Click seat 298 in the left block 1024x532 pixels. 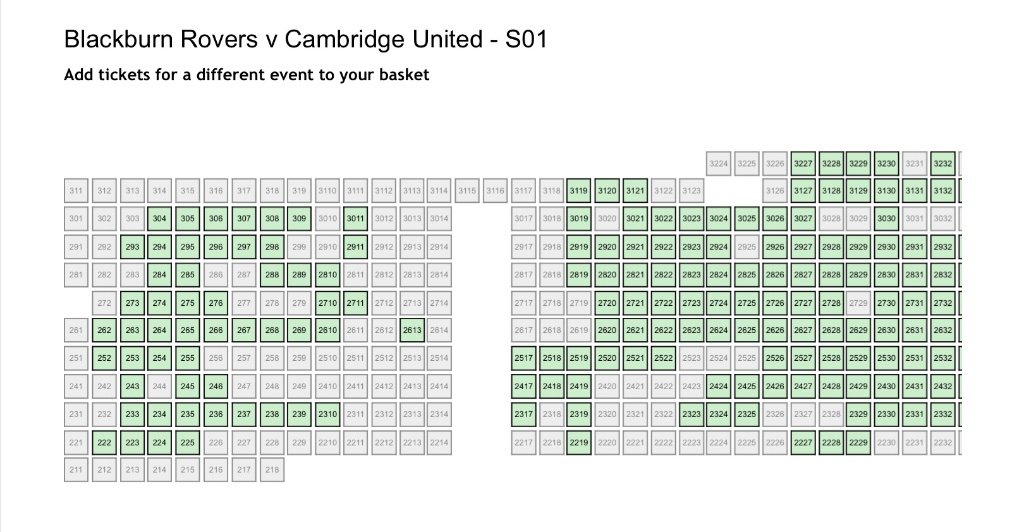(272, 247)
